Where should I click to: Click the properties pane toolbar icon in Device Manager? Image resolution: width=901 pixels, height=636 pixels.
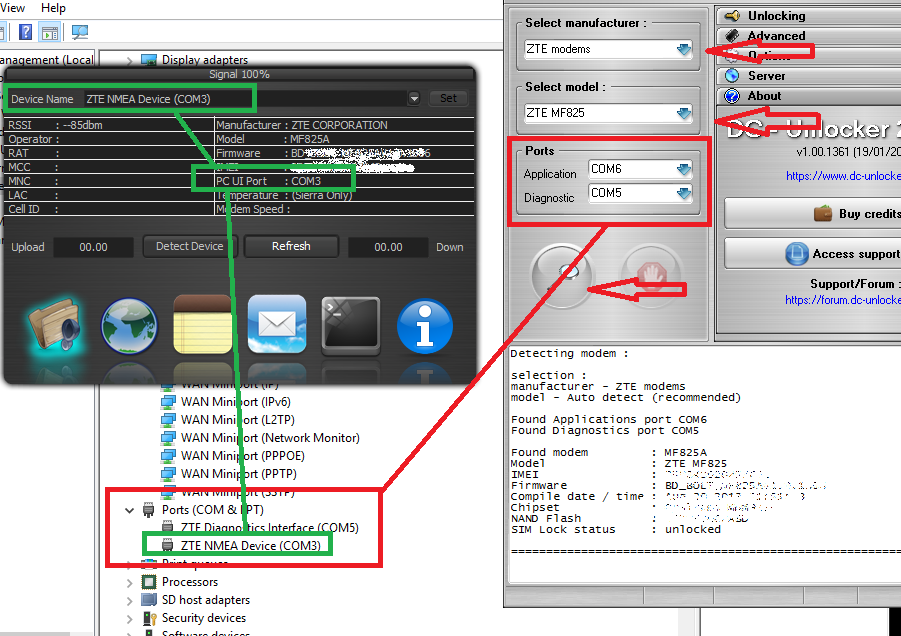(x=50, y=32)
